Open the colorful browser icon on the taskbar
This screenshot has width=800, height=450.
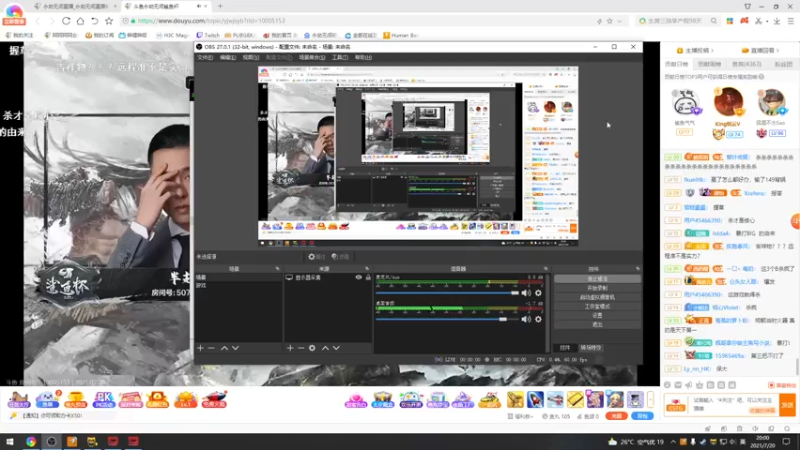click(x=31, y=441)
